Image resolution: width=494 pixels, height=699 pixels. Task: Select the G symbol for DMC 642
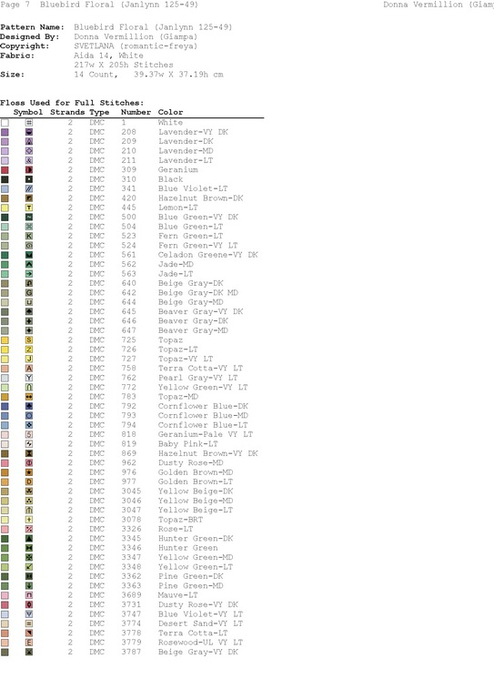[x=29, y=293]
